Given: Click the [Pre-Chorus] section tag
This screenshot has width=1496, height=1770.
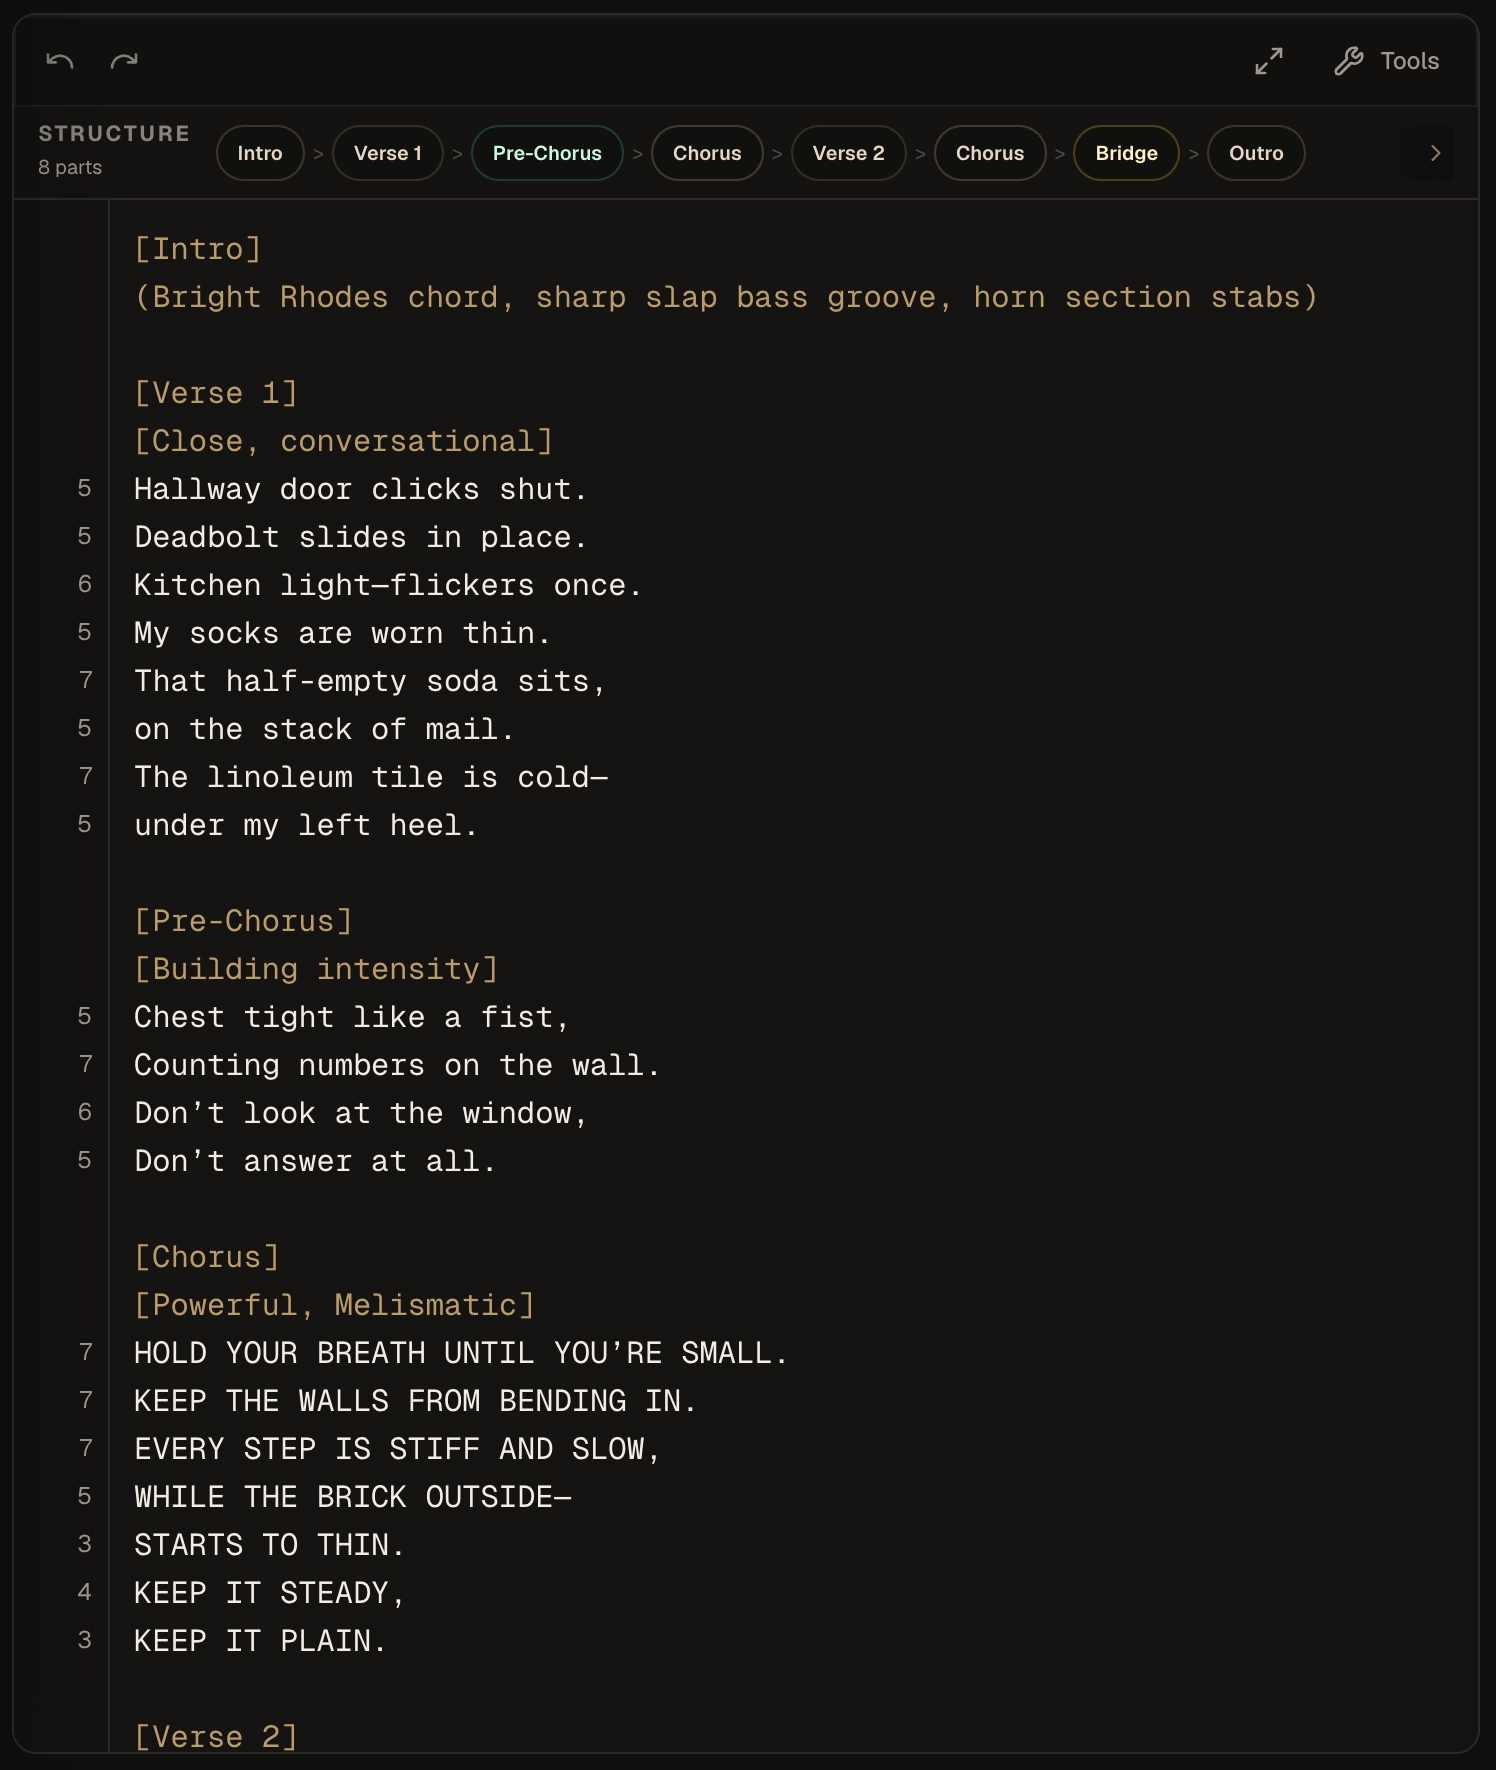Looking at the screenshot, I should click(x=244, y=921).
